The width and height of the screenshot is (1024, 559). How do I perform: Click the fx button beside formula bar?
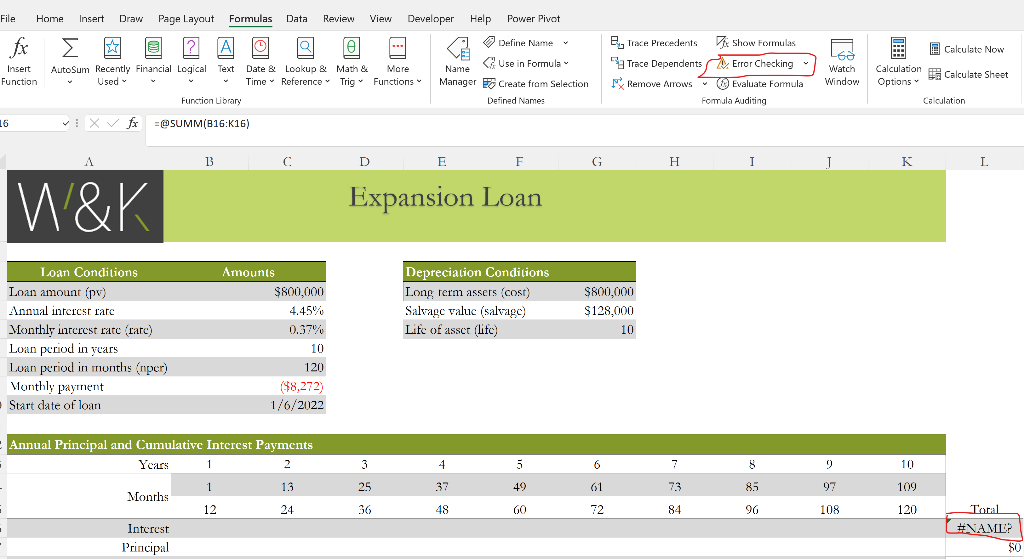click(x=133, y=123)
